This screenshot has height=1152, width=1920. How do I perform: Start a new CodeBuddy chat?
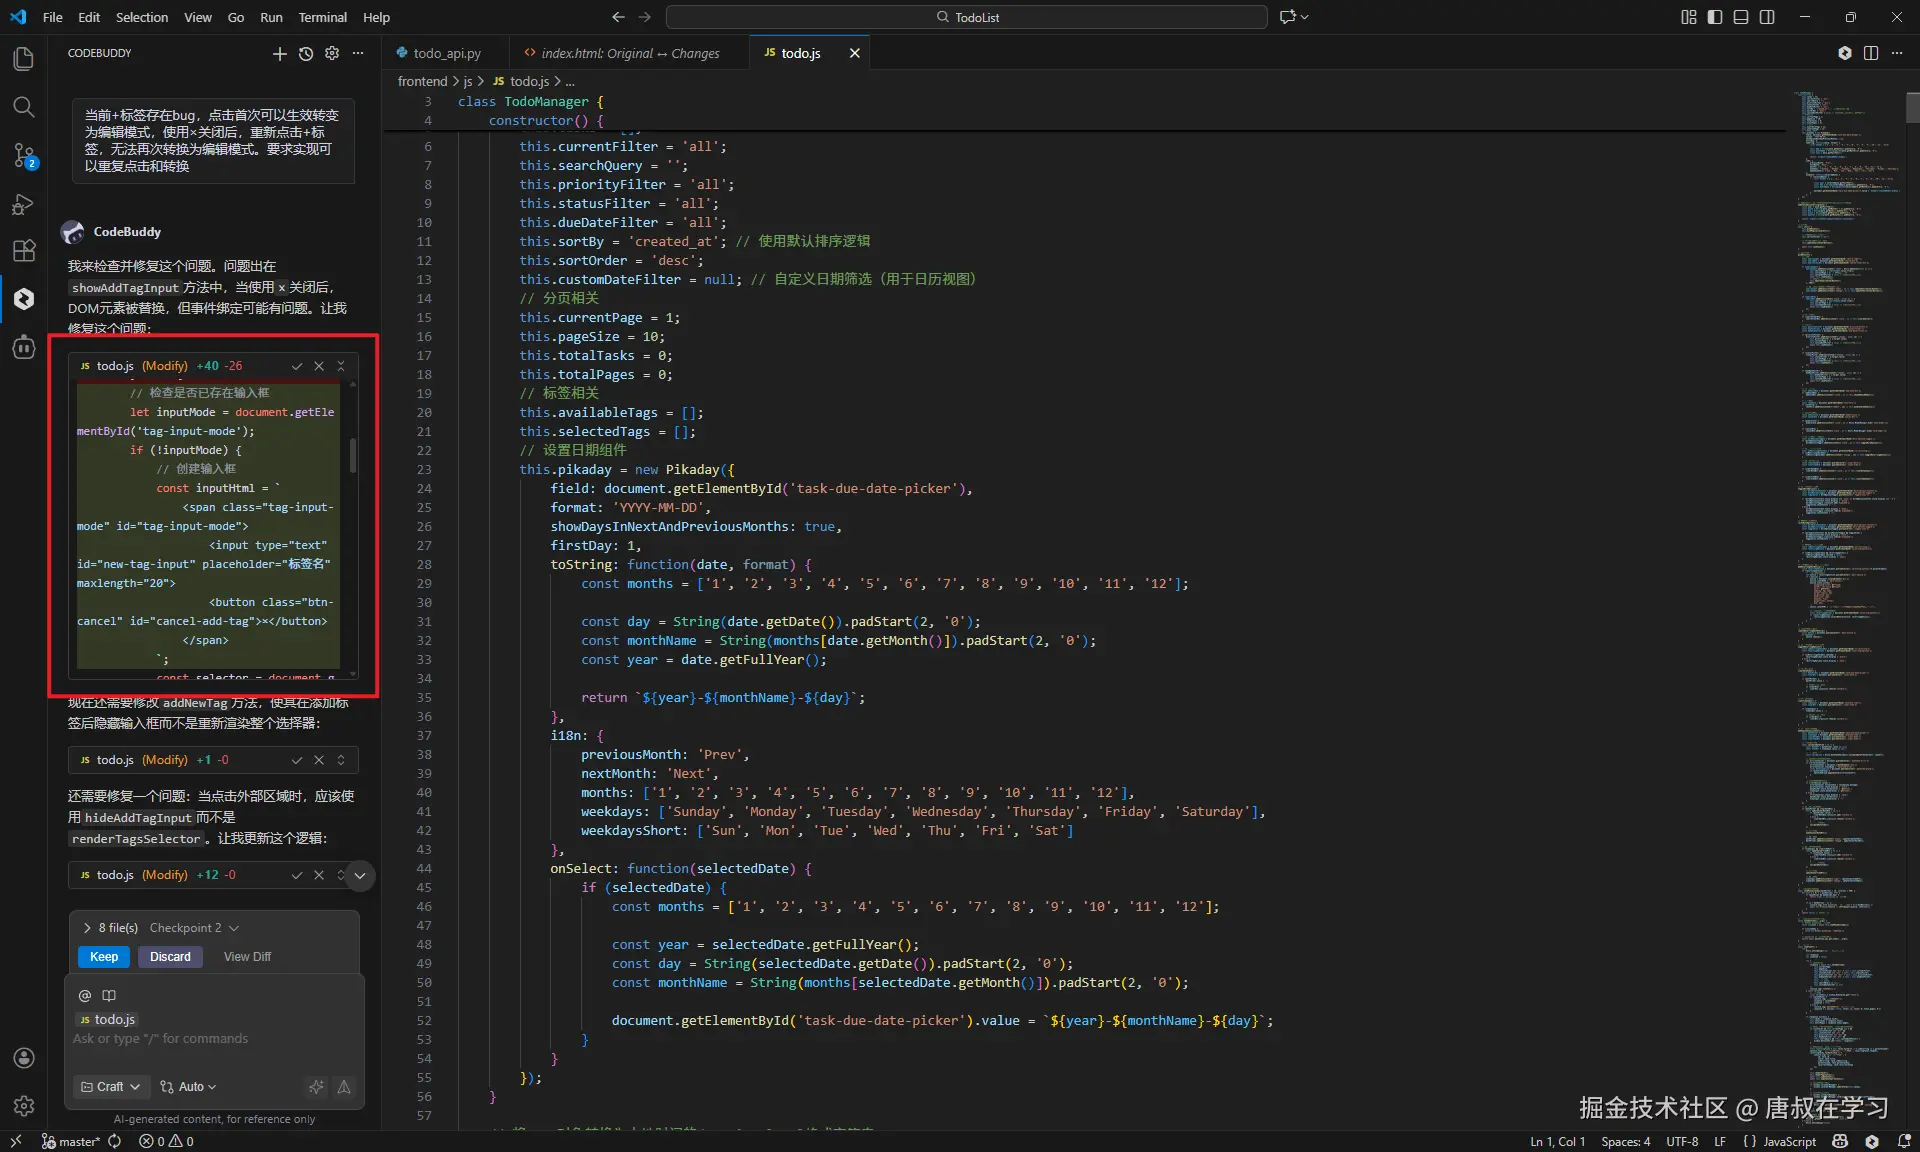pos(280,54)
